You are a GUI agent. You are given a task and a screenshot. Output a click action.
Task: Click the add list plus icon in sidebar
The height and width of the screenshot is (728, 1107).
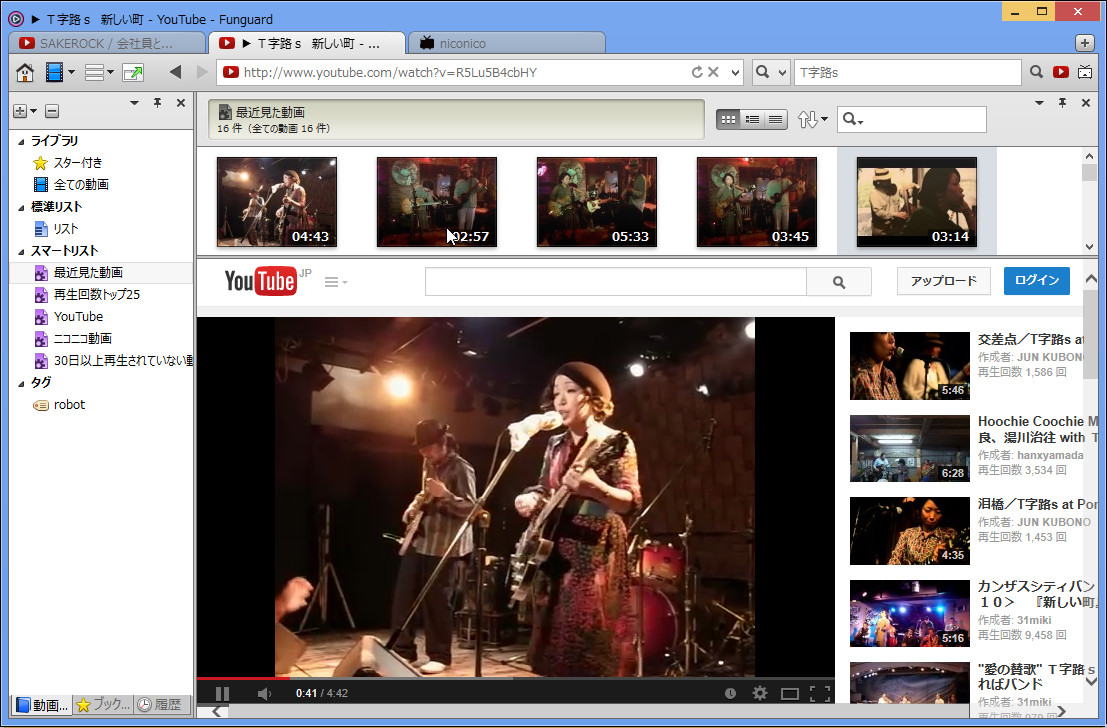point(20,111)
